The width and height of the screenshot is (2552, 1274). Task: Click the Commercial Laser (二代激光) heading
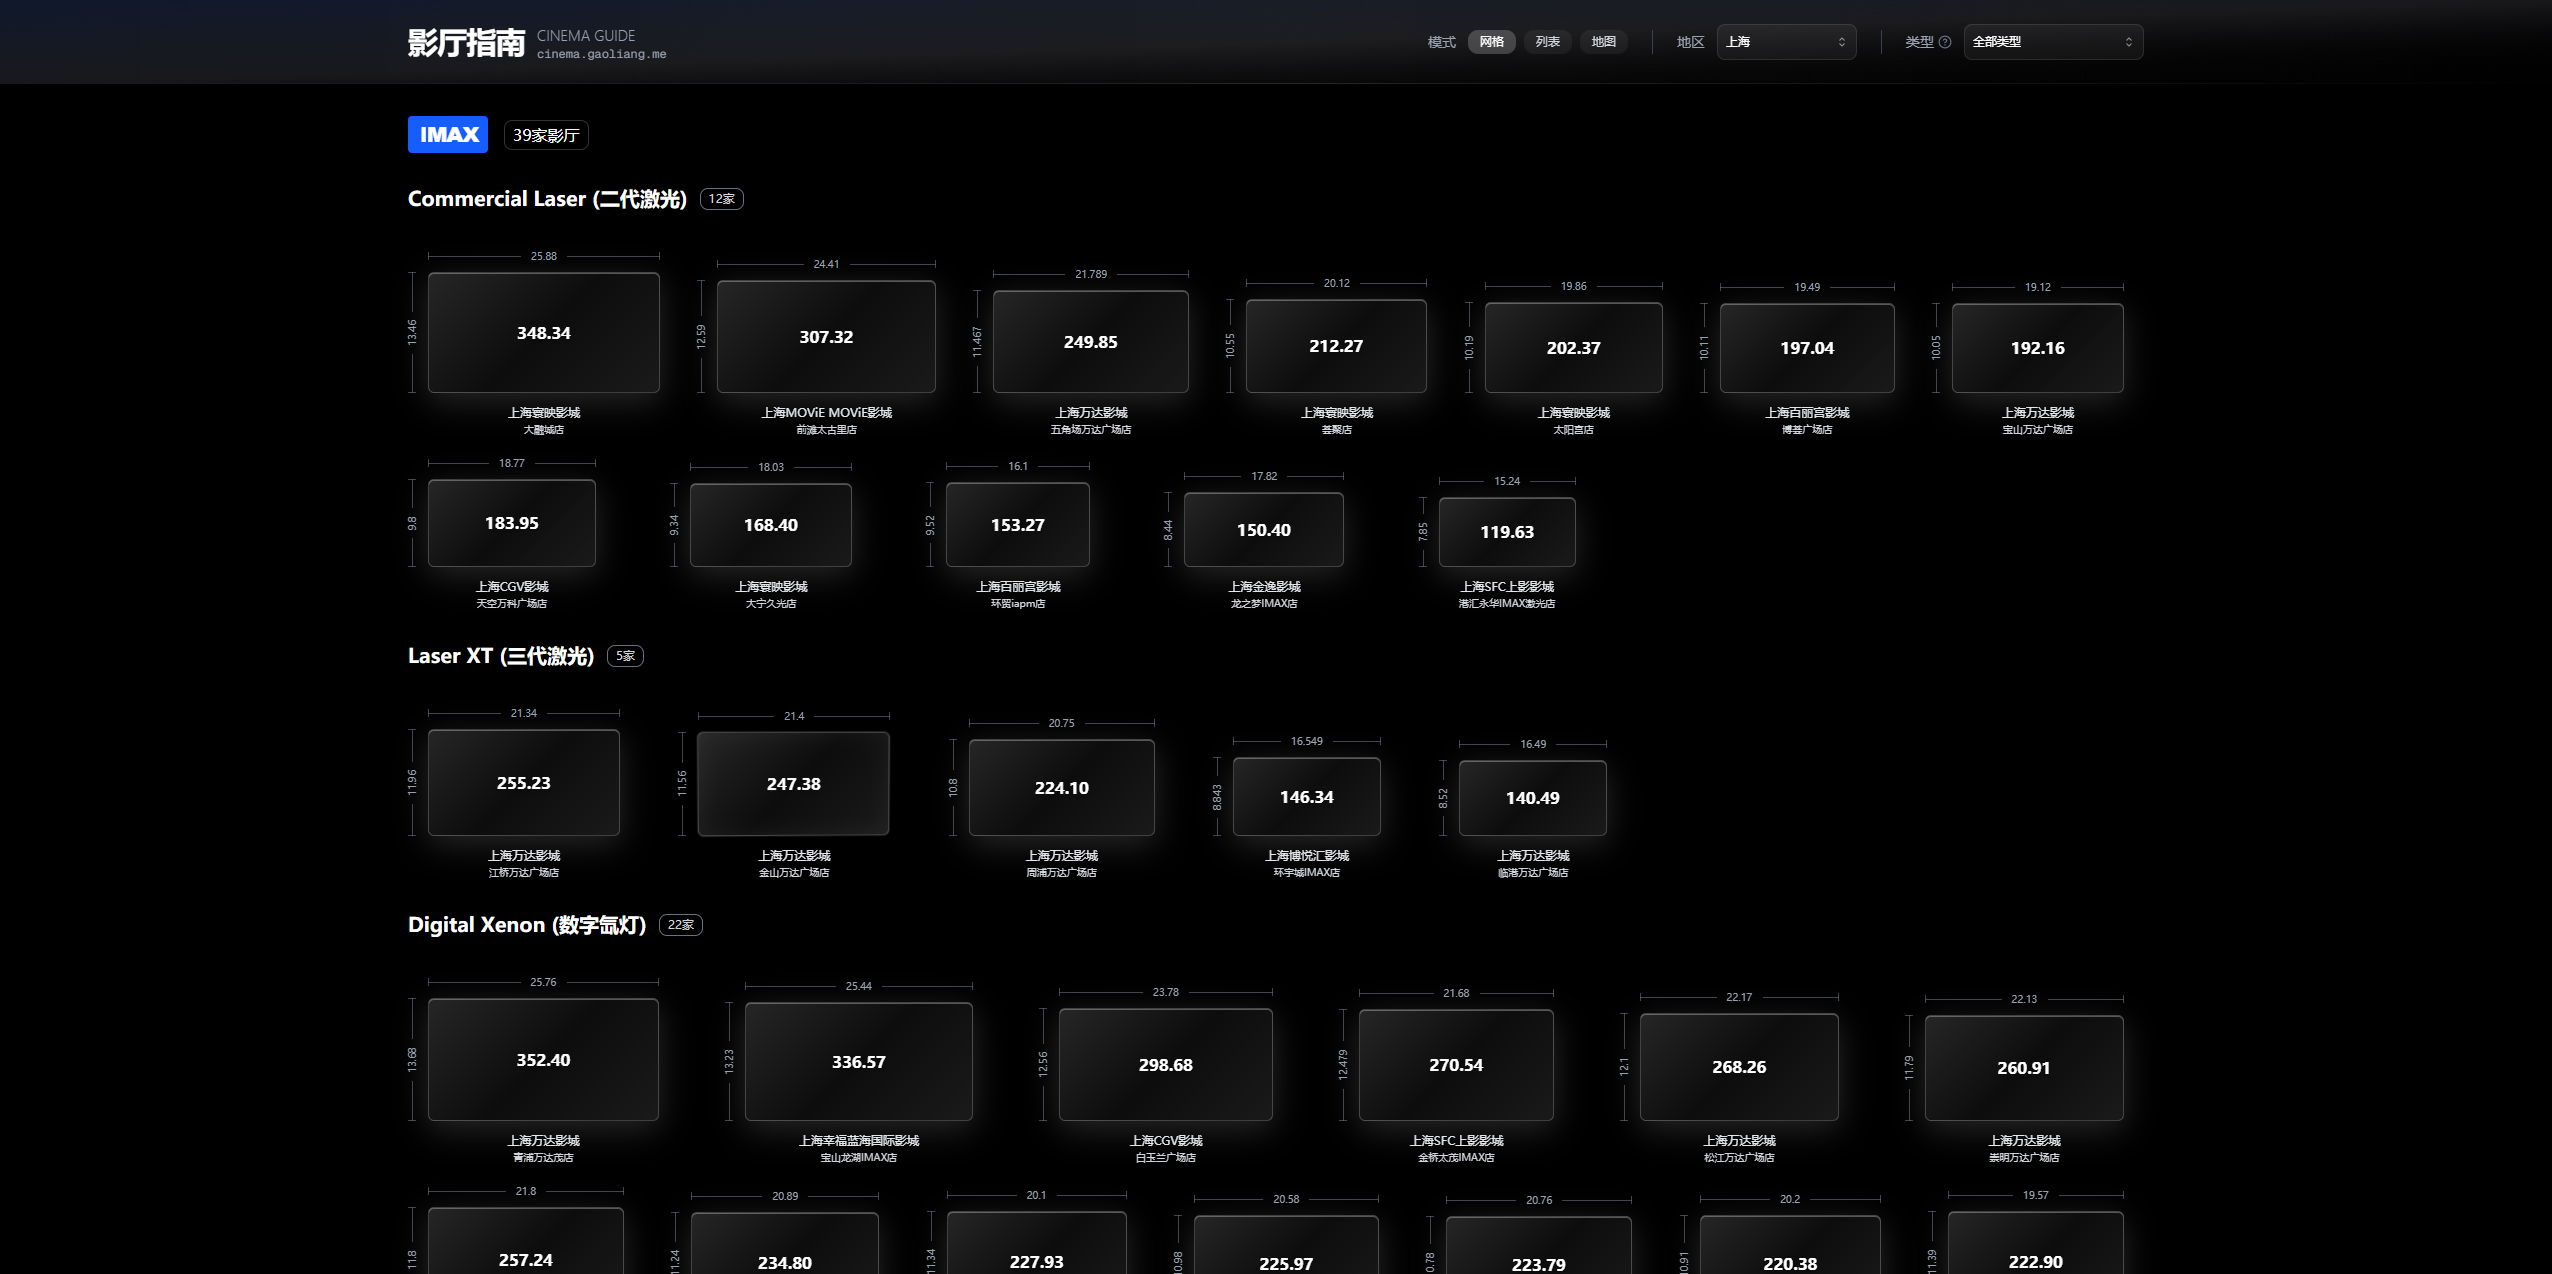(547, 199)
